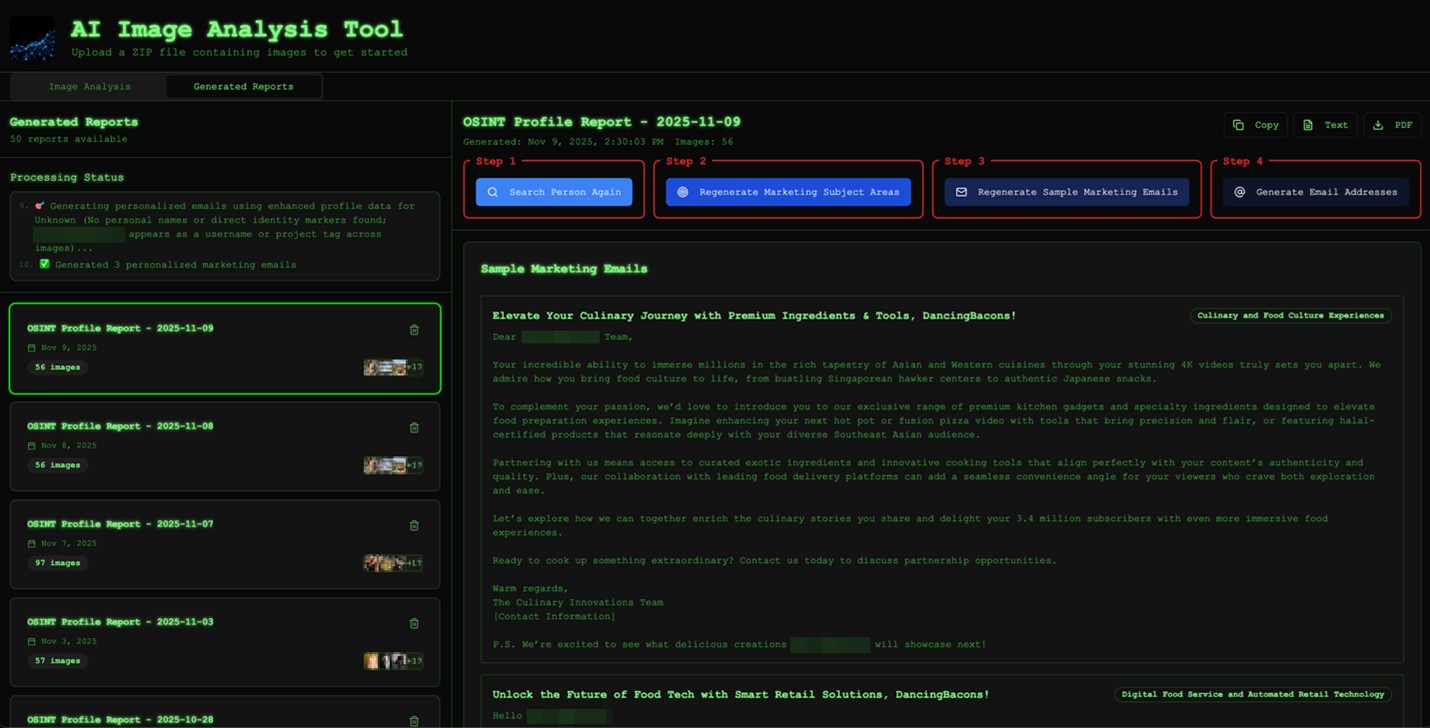Click the 56 images badge on the 2025-11-09 report
Screen dimensions: 1430x728
(58, 367)
